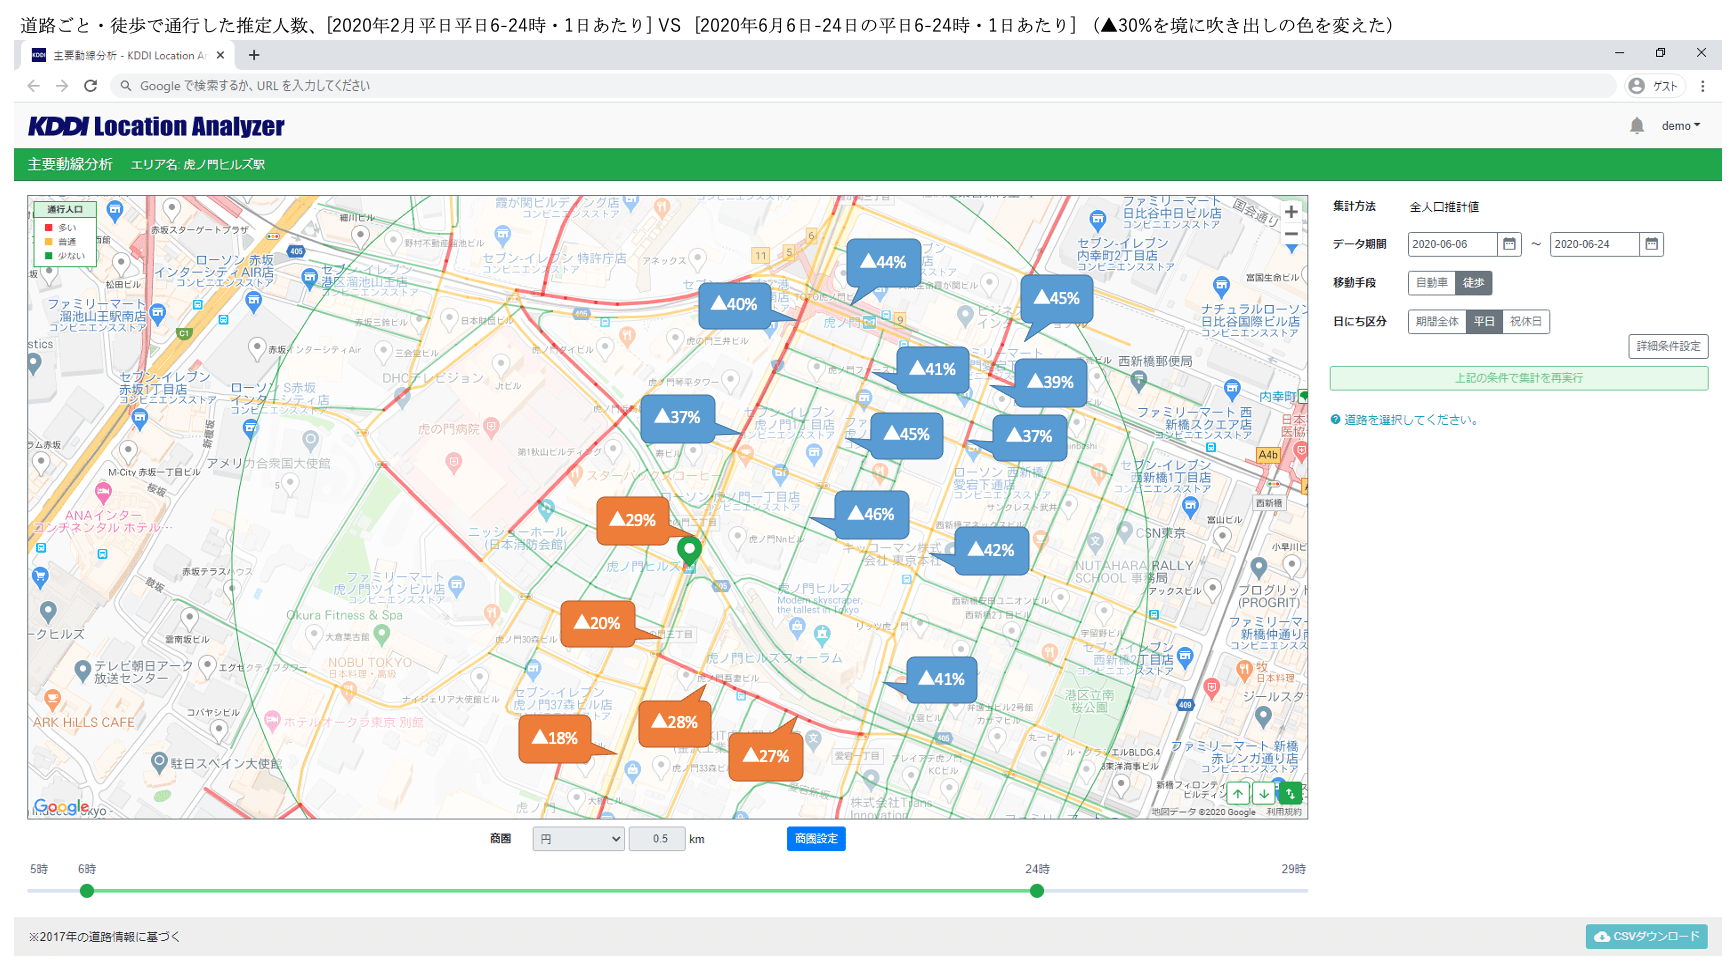The height and width of the screenshot is (964, 1734).
Task: Click the ▲46% callout on the map
Action: (871, 514)
